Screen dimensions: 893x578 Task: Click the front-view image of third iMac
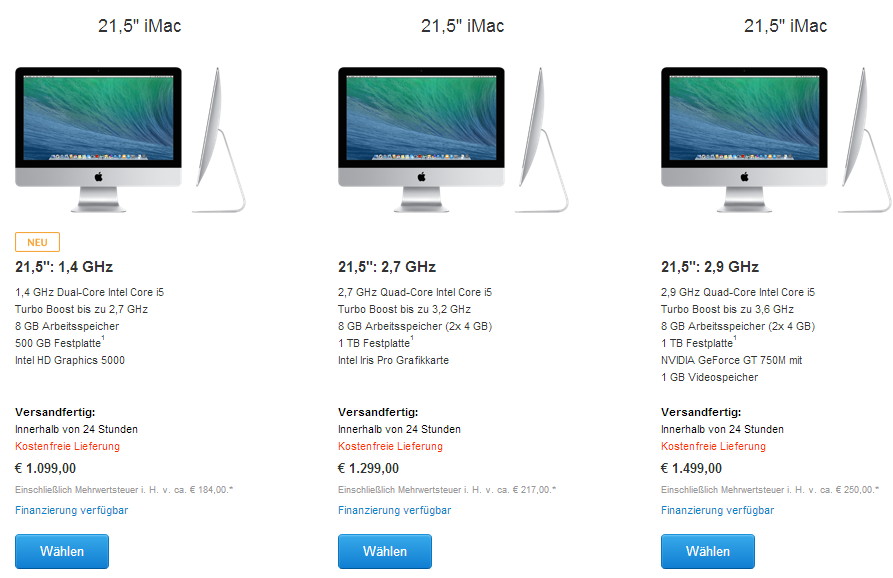(744, 140)
